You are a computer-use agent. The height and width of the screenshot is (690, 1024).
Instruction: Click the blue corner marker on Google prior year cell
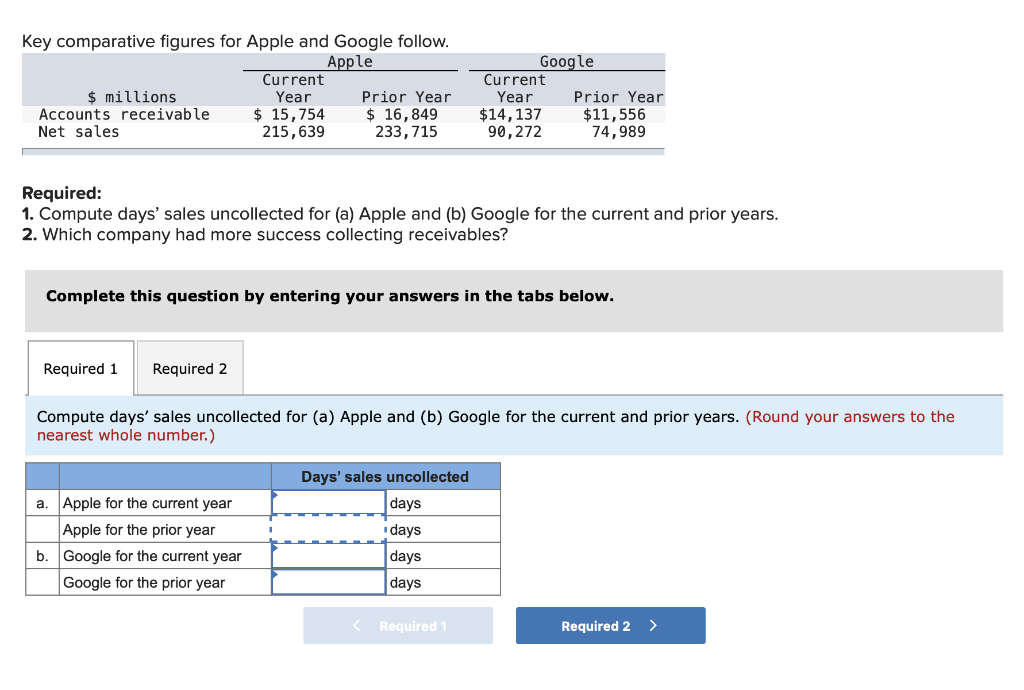[273, 572]
